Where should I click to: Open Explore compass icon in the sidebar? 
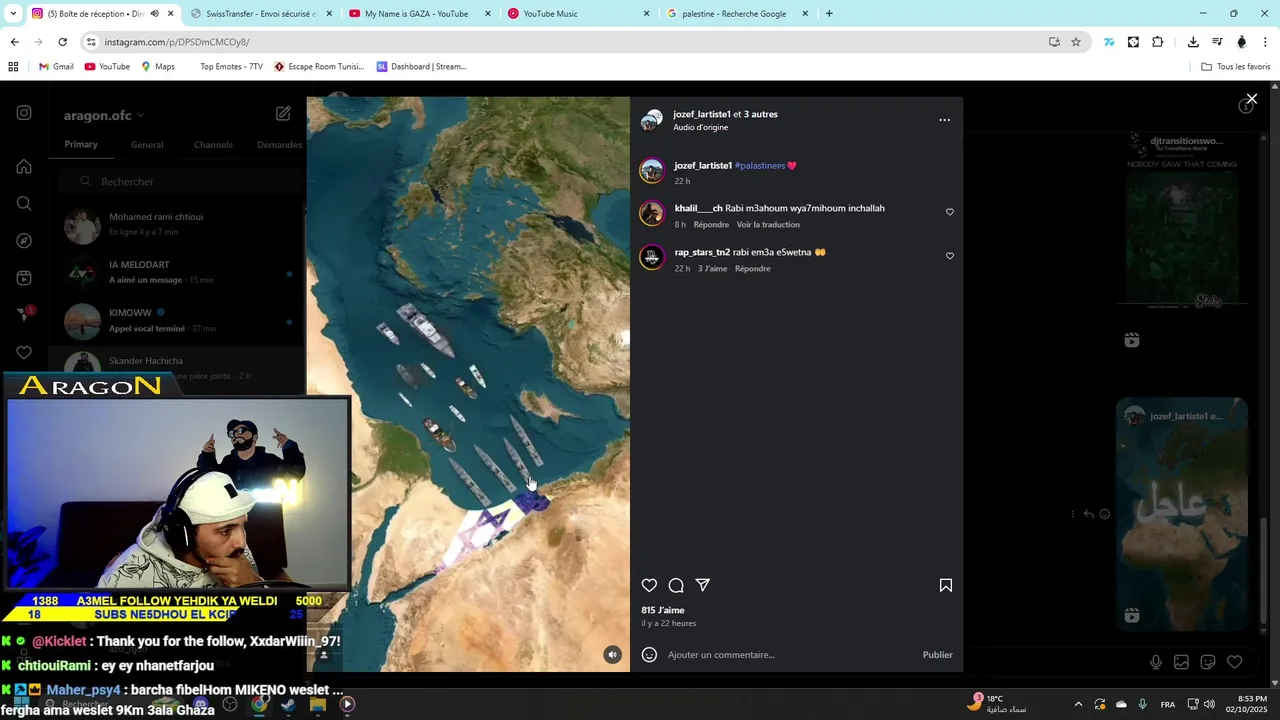click(24, 241)
